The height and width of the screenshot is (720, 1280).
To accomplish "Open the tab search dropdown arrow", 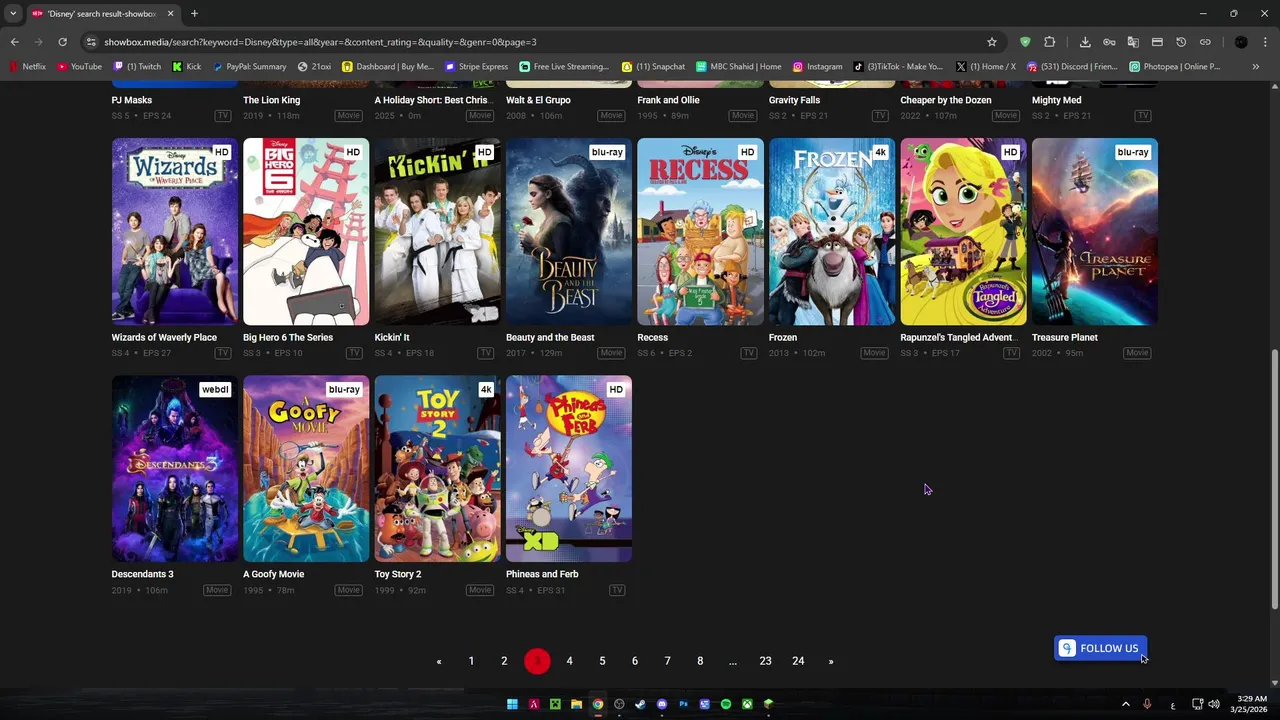I will point(13,13).
